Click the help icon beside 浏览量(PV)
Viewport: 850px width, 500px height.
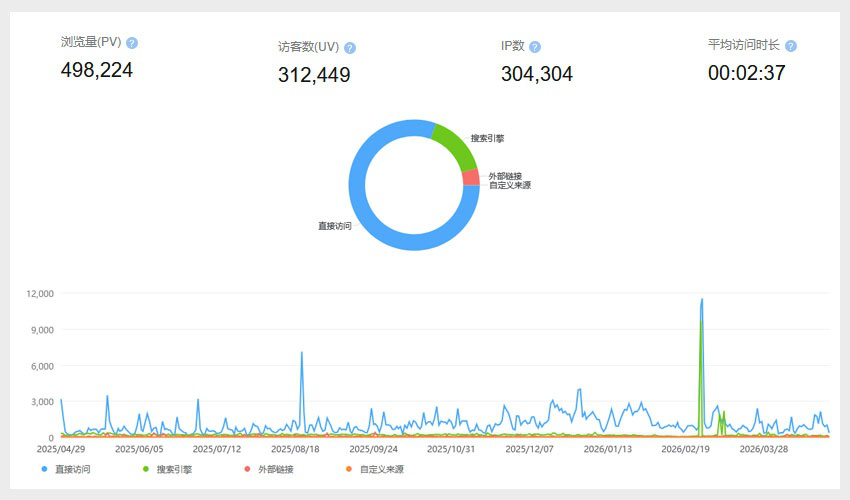(132, 43)
